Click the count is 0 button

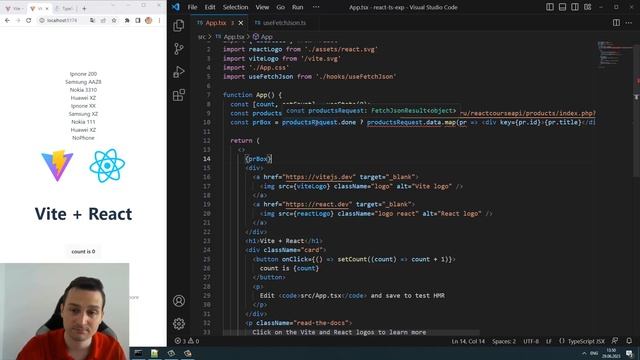(83, 251)
